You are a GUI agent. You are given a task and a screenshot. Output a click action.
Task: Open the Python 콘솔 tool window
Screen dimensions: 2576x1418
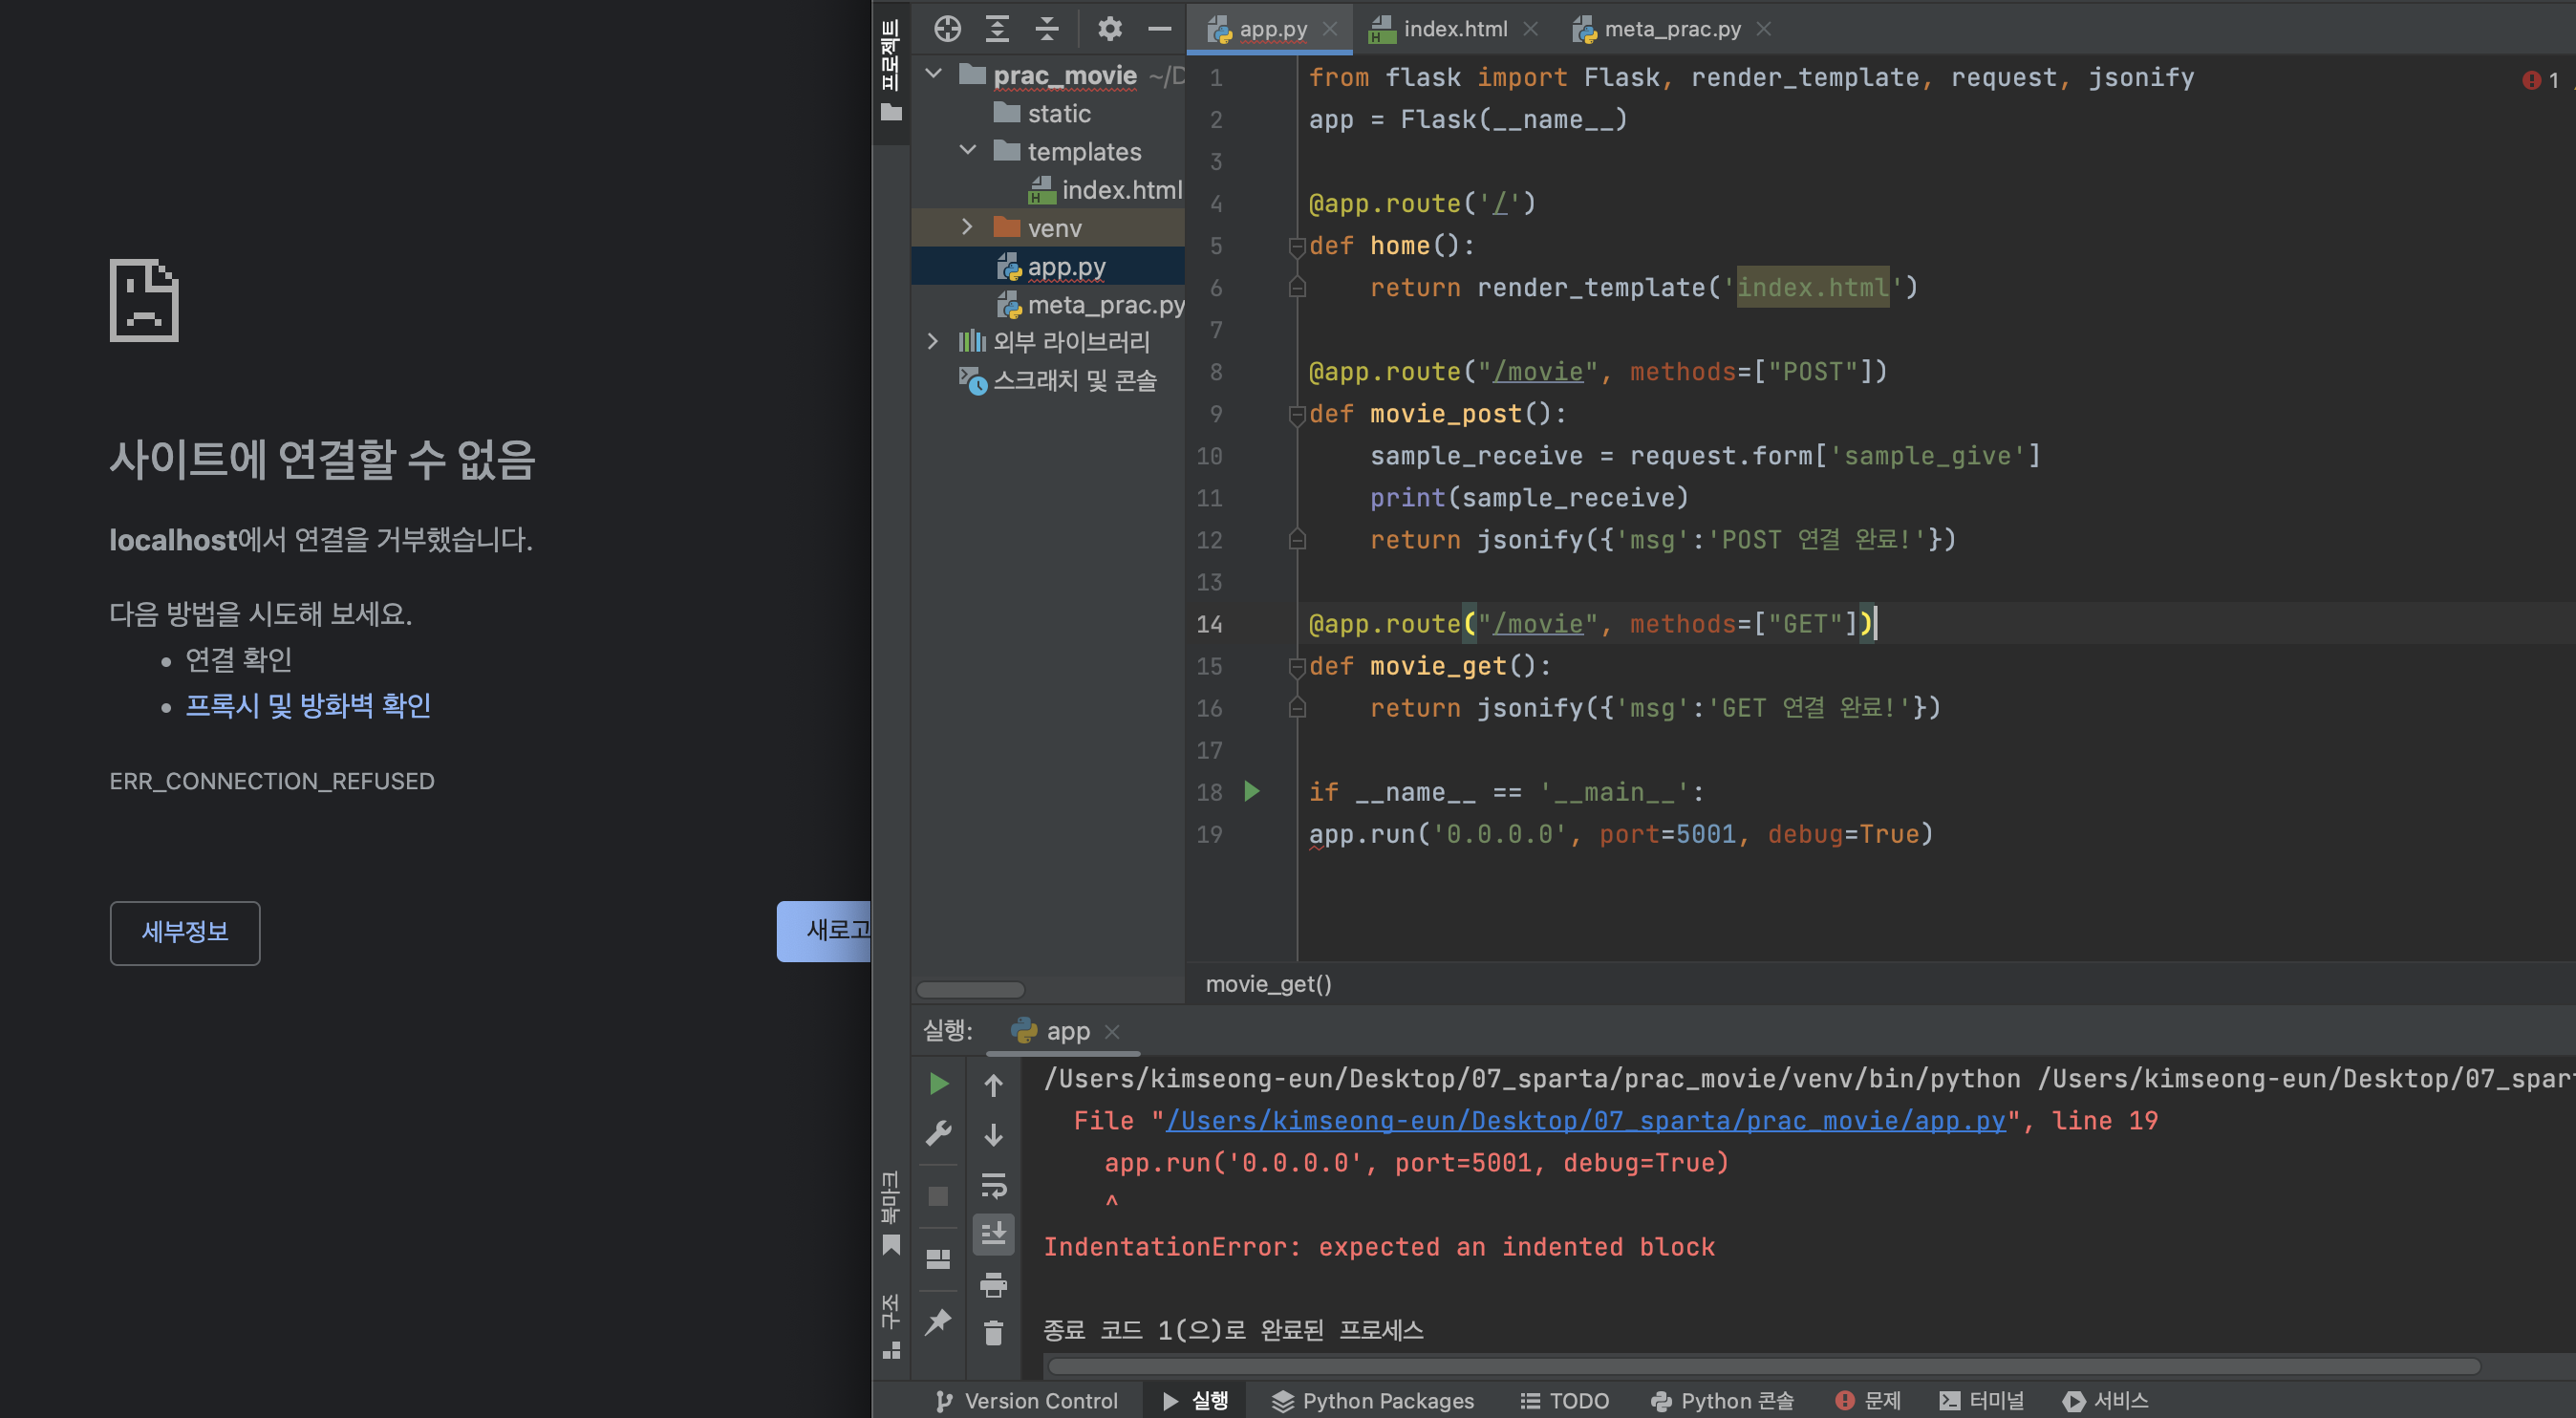[1722, 1400]
